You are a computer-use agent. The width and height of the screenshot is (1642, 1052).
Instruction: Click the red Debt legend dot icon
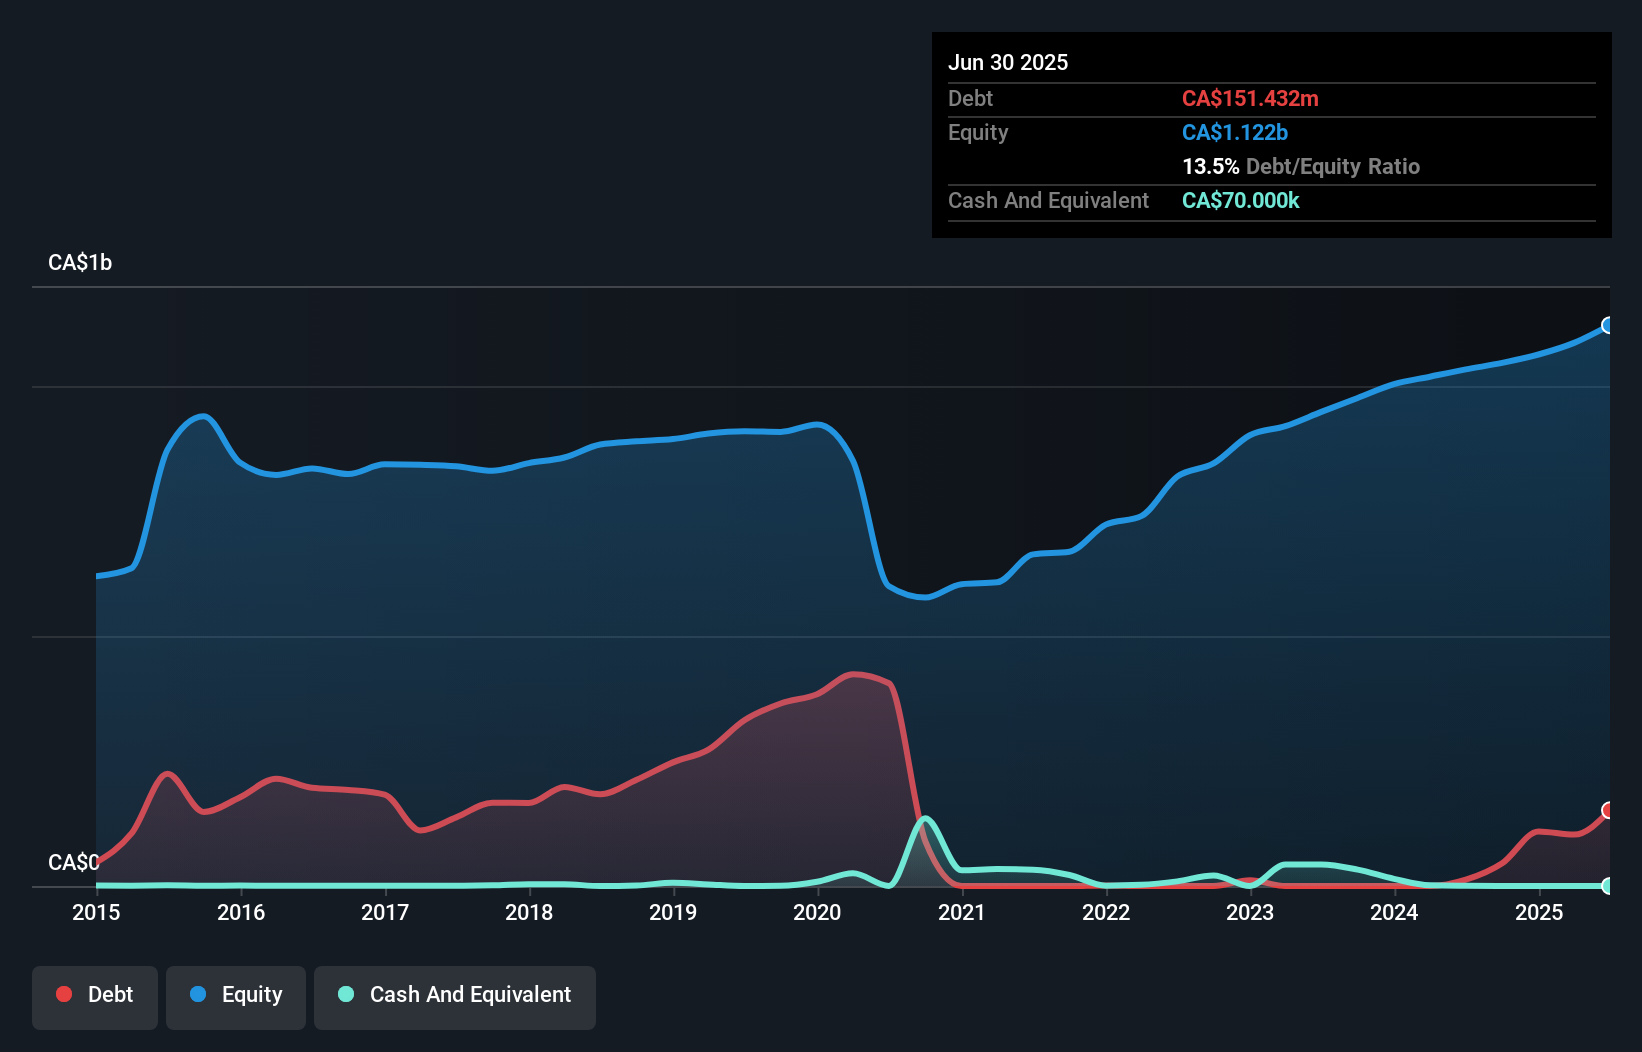coord(62,994)
